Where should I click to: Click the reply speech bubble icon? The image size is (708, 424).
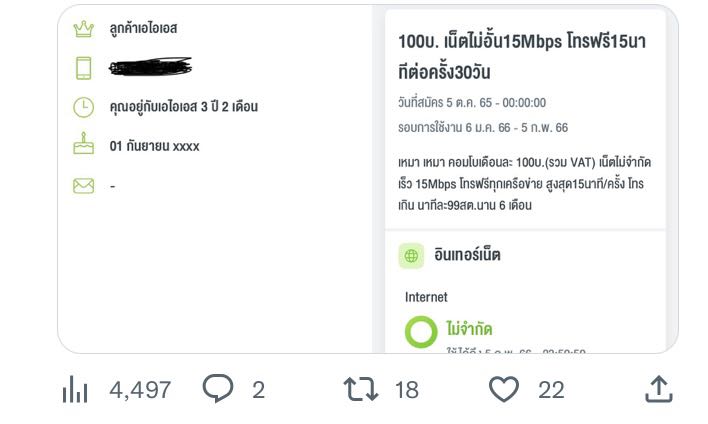tap(217, 389)
